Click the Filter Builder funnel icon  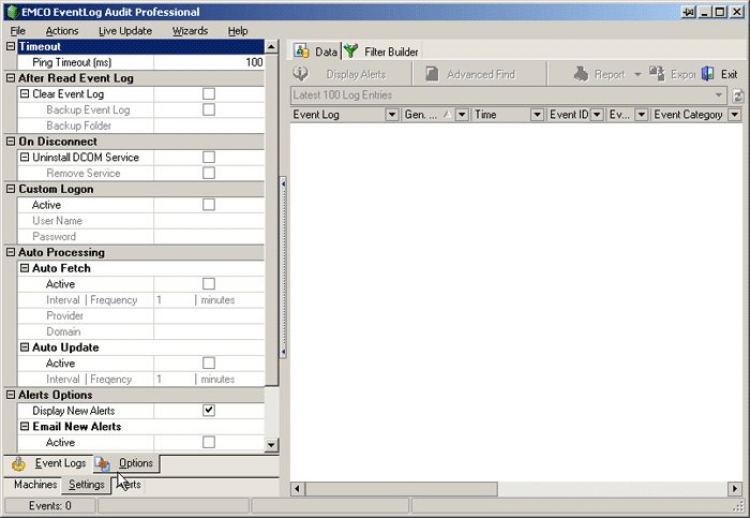click(351, 51)
